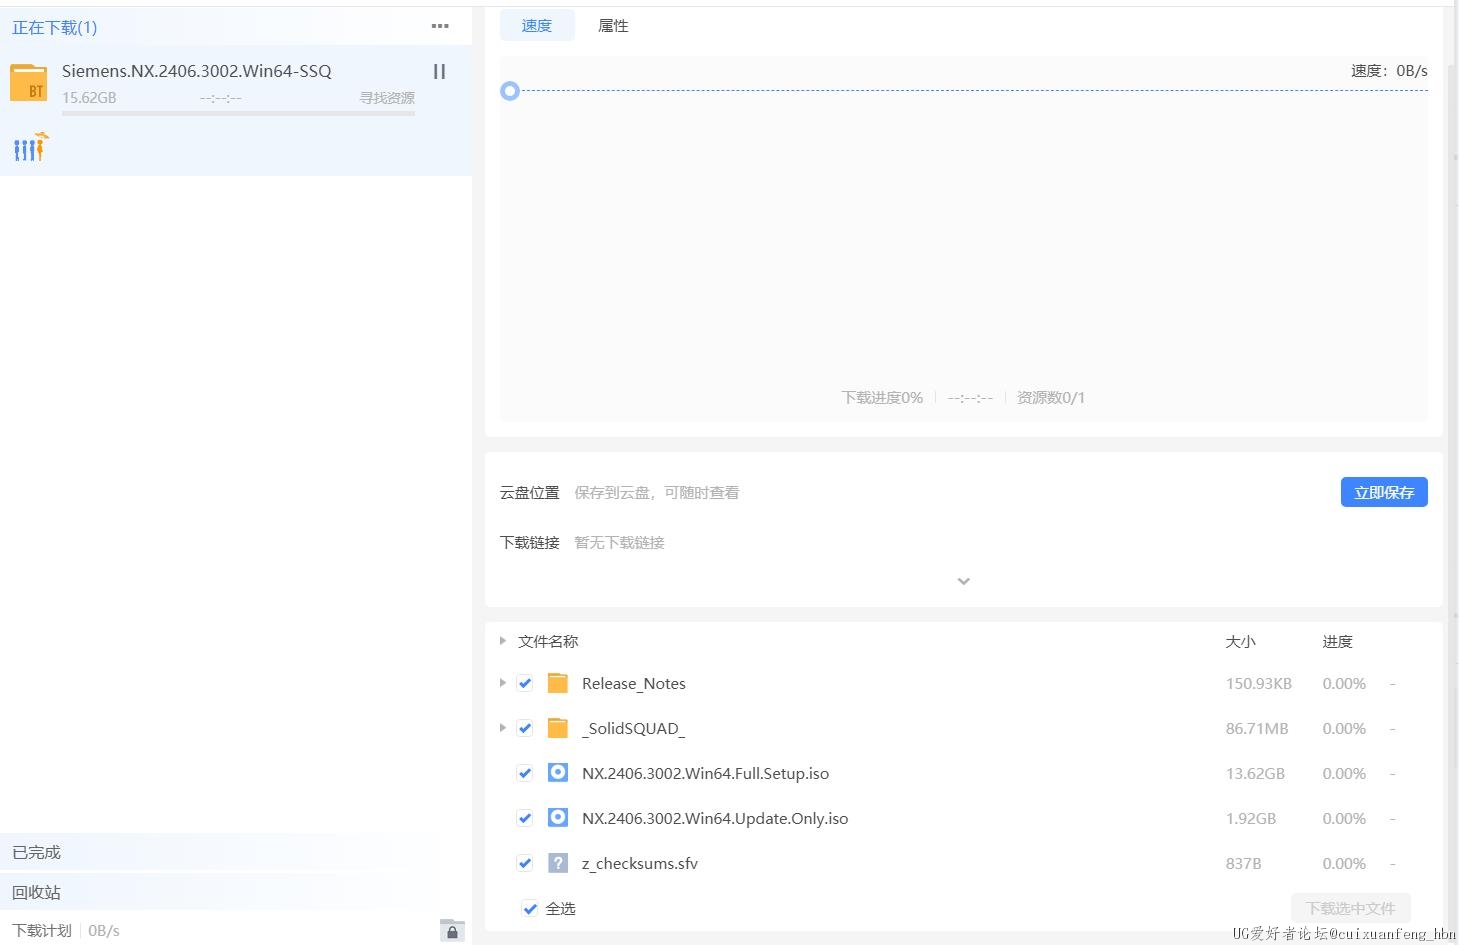This screenshot has width=1459, height=945.
Task: Click the lock icon beside download plan
Action: coord(452,931)
